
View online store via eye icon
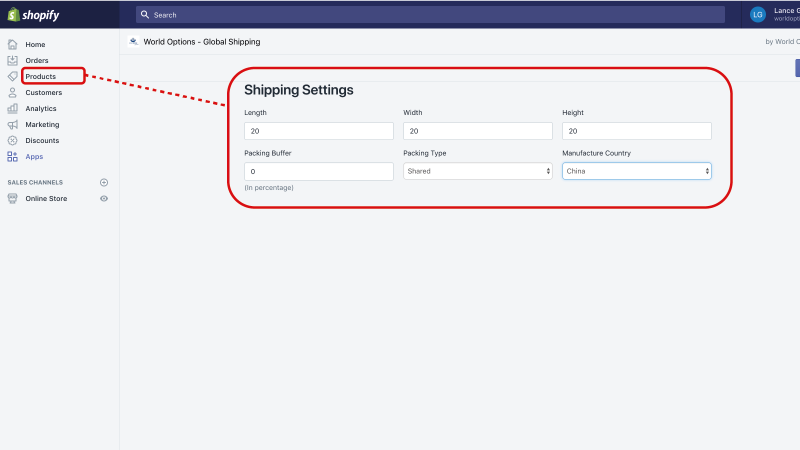(x=104, y=198)
